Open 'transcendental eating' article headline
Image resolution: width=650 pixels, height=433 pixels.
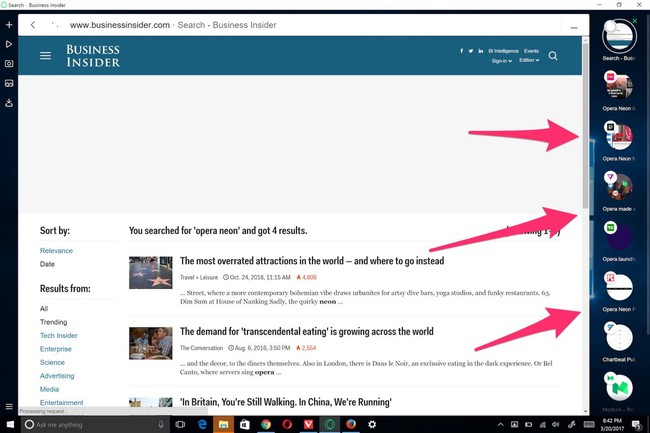[x=307, y=331]
